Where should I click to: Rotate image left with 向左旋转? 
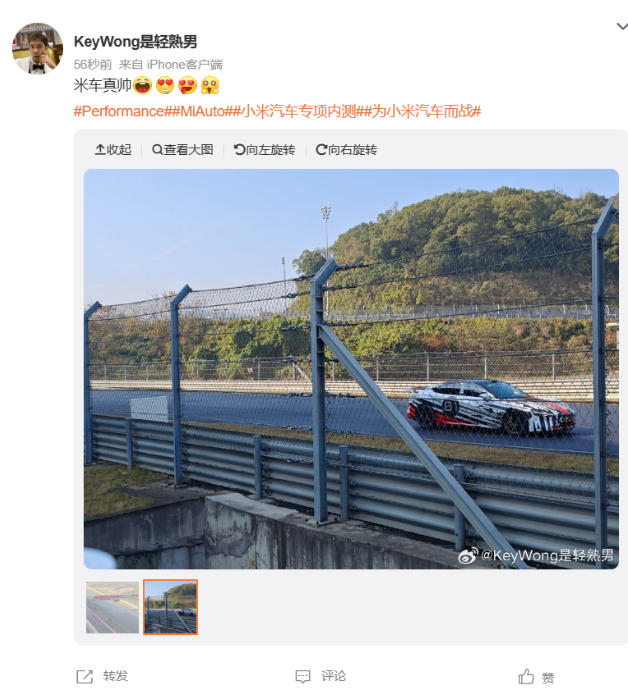pos(264,150)
